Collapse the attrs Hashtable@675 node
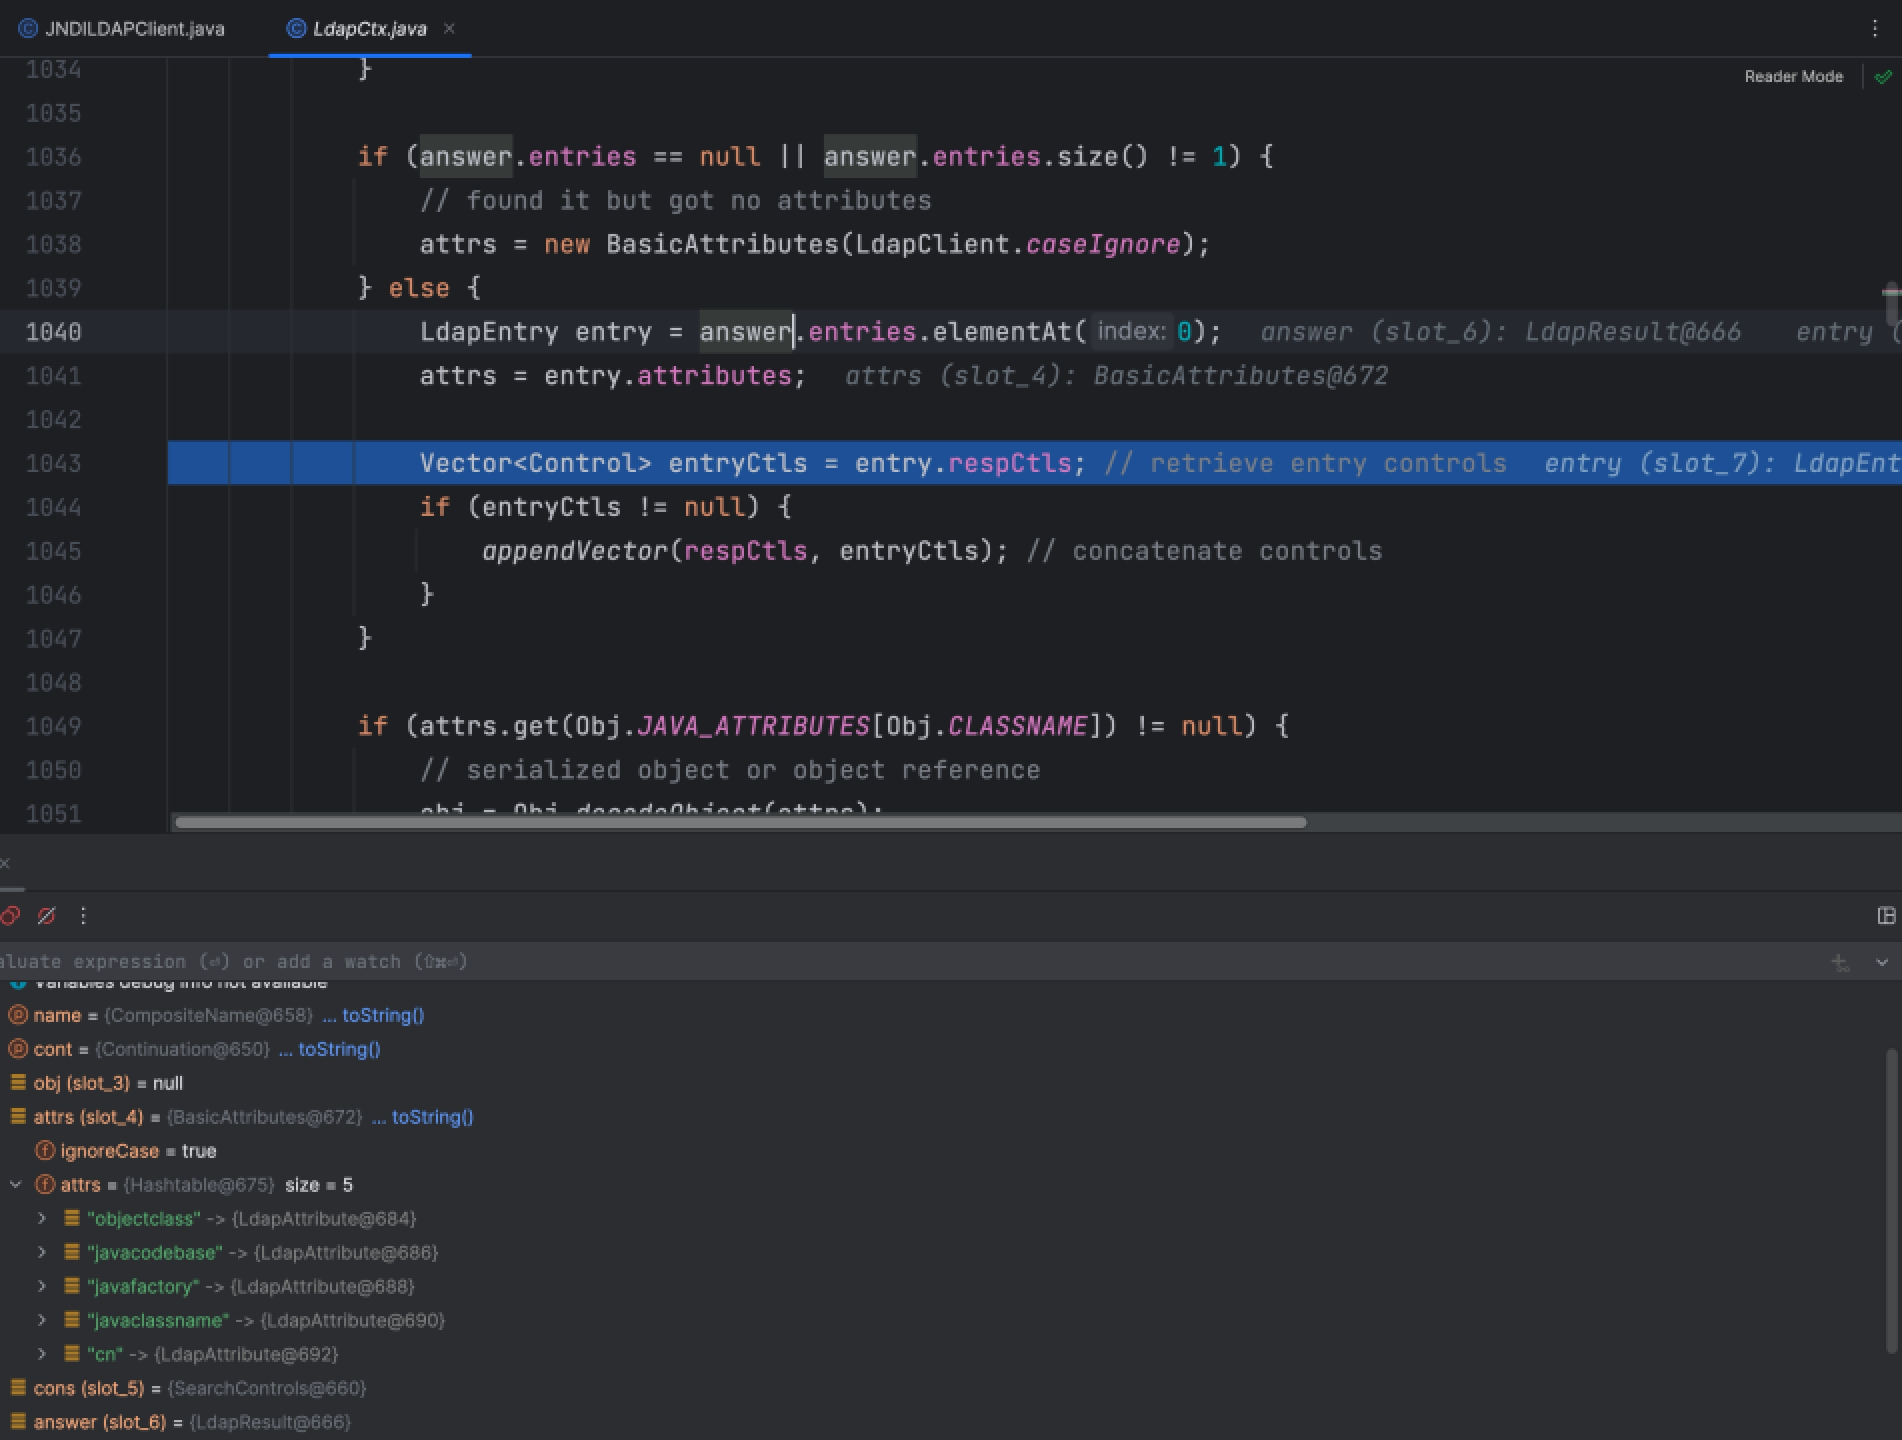Image resolution: width=1902 pixels, height=1440 pixels. click(16, 1185)
